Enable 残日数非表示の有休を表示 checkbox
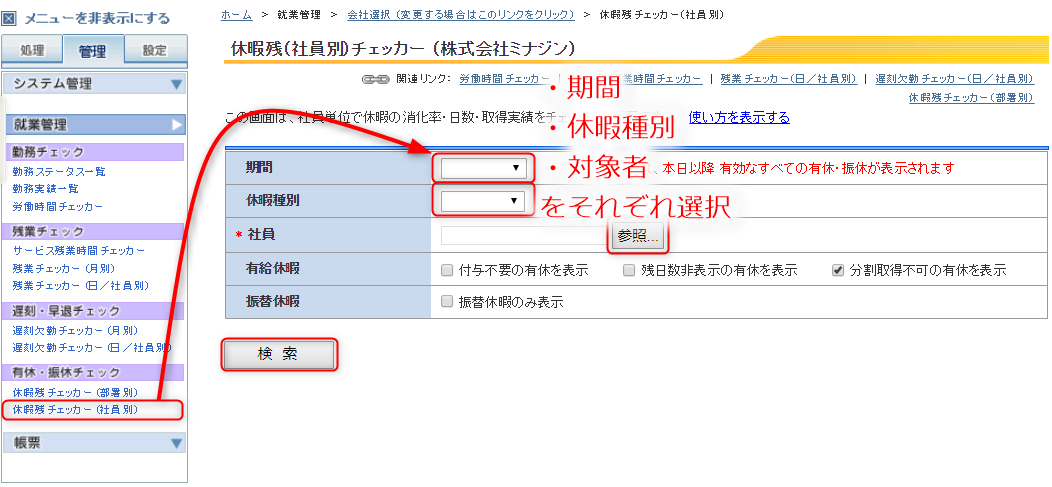This screenshot has width=1052, height=487. pyautogui.click(x=629, y=270)
